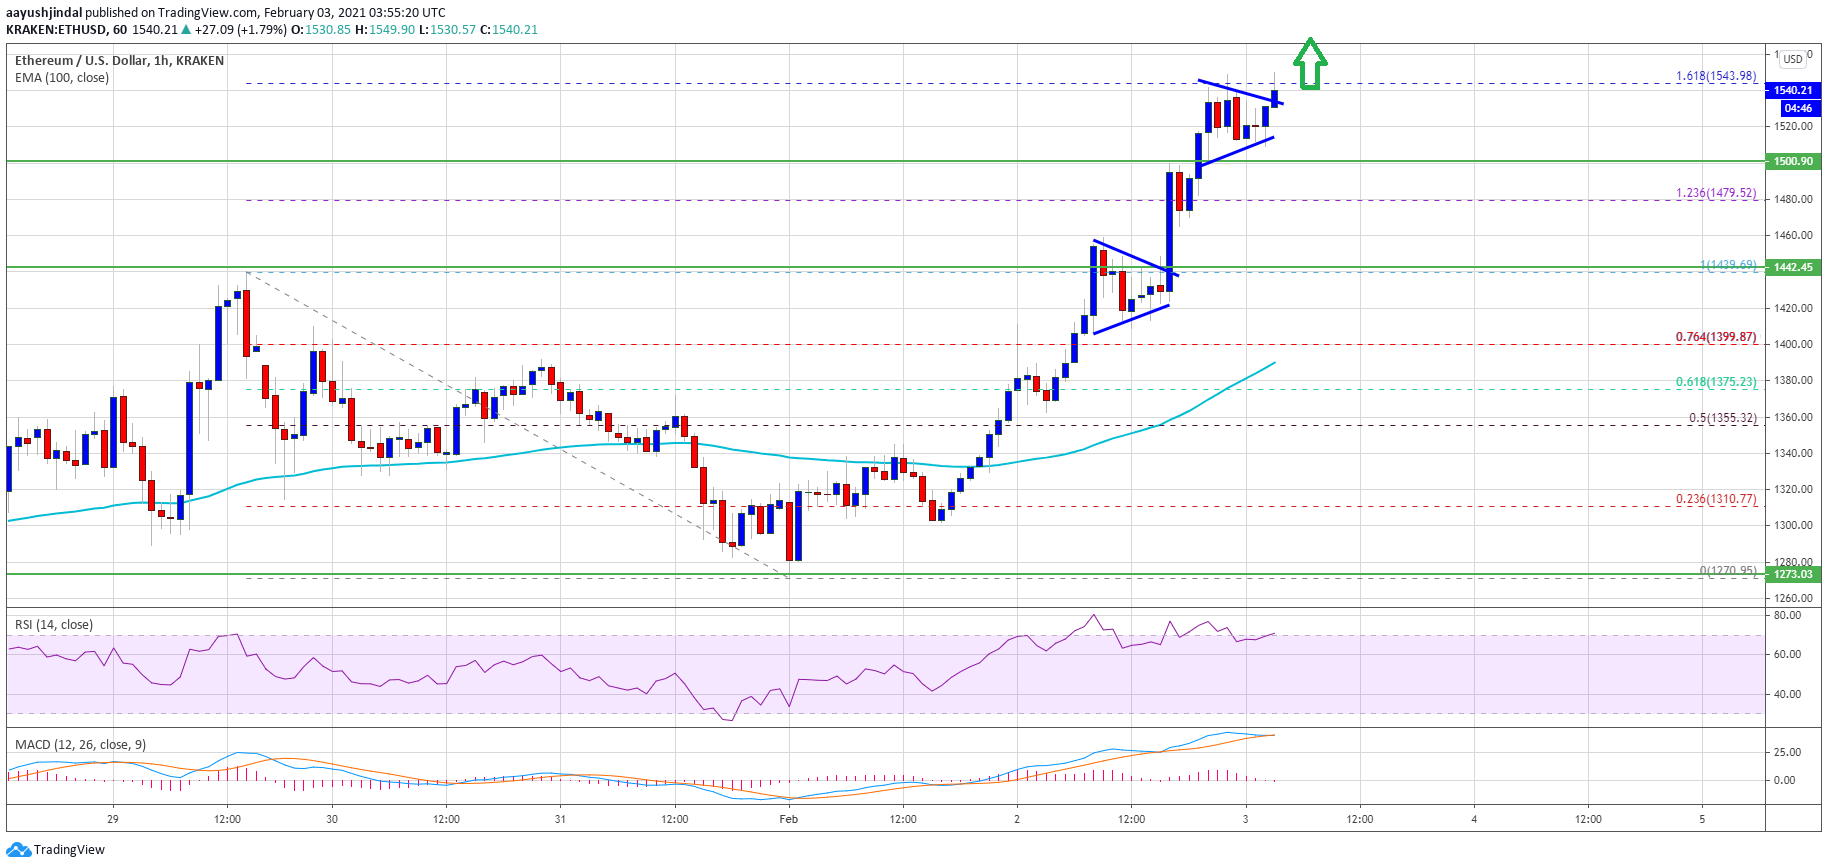Click the 1.618(1543.98) Fibonacci level label

(1715, 76)
